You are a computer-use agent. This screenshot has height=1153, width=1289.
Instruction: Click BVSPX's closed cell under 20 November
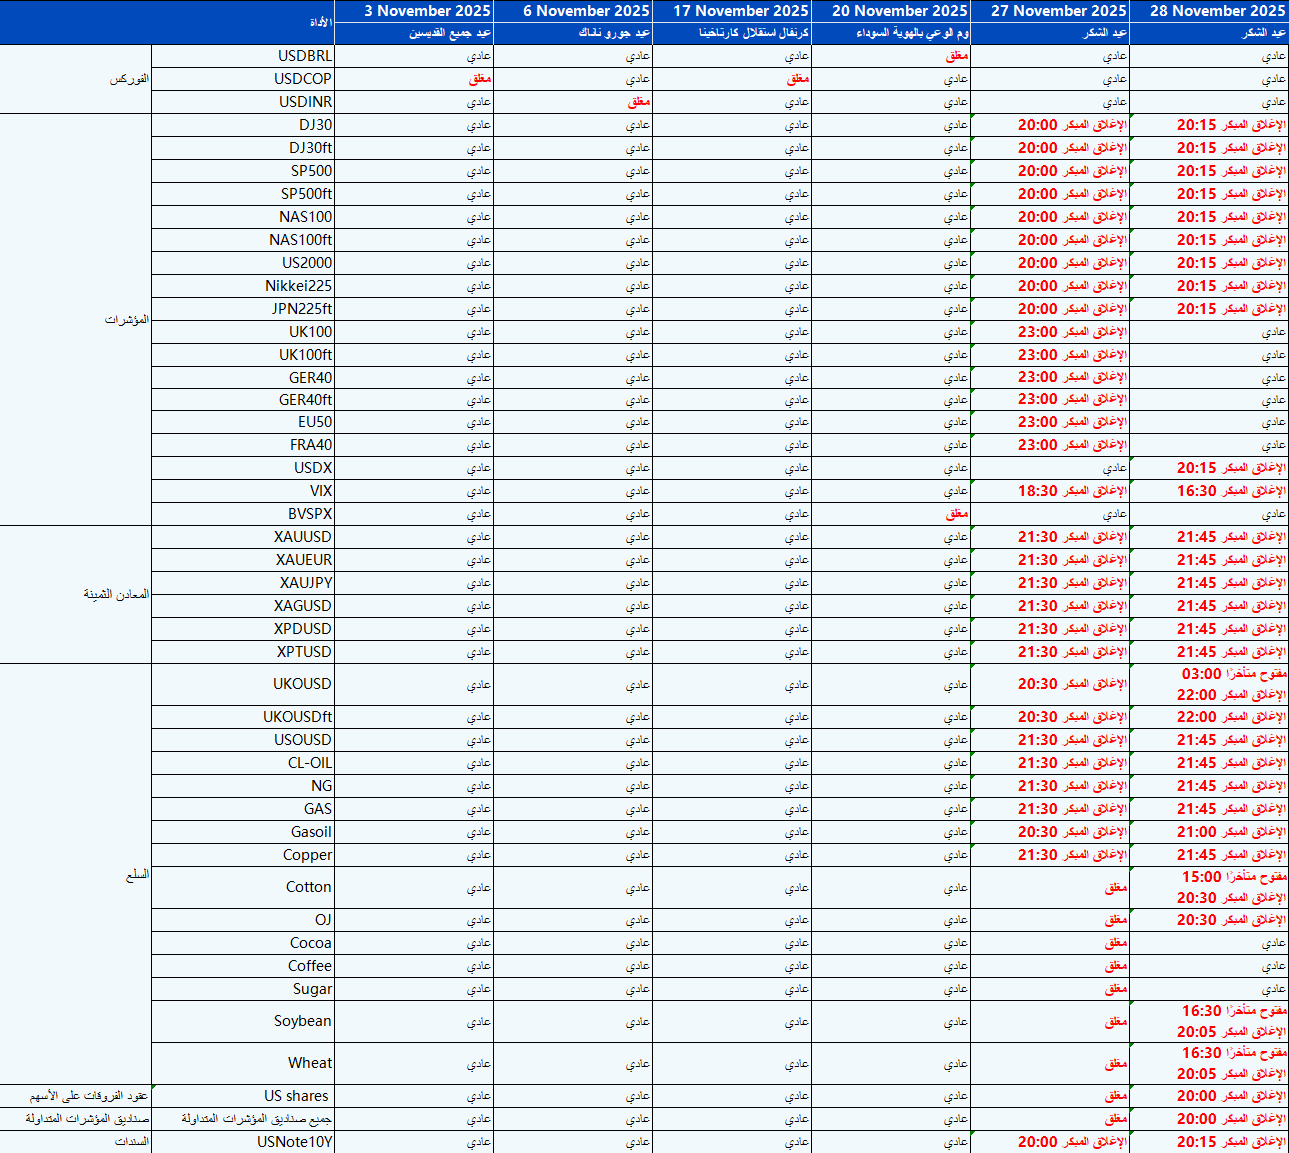point(956,514)
